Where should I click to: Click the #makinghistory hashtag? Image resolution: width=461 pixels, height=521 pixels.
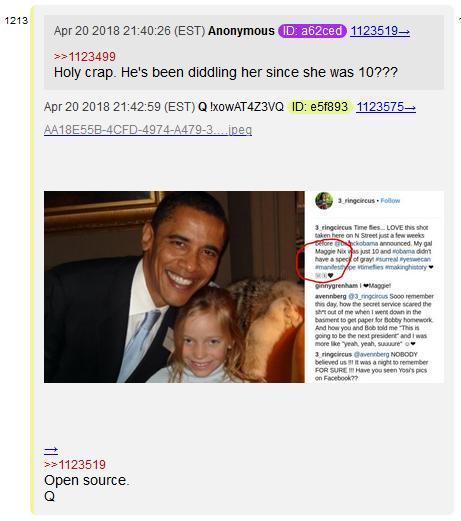(406, 267)
